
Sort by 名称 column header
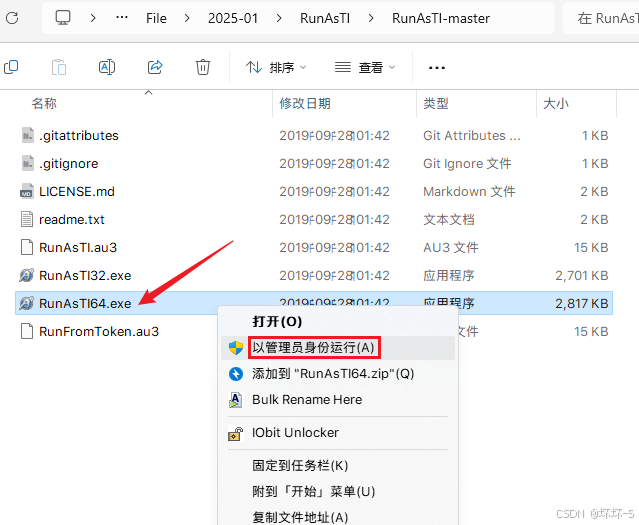[44, 104]
